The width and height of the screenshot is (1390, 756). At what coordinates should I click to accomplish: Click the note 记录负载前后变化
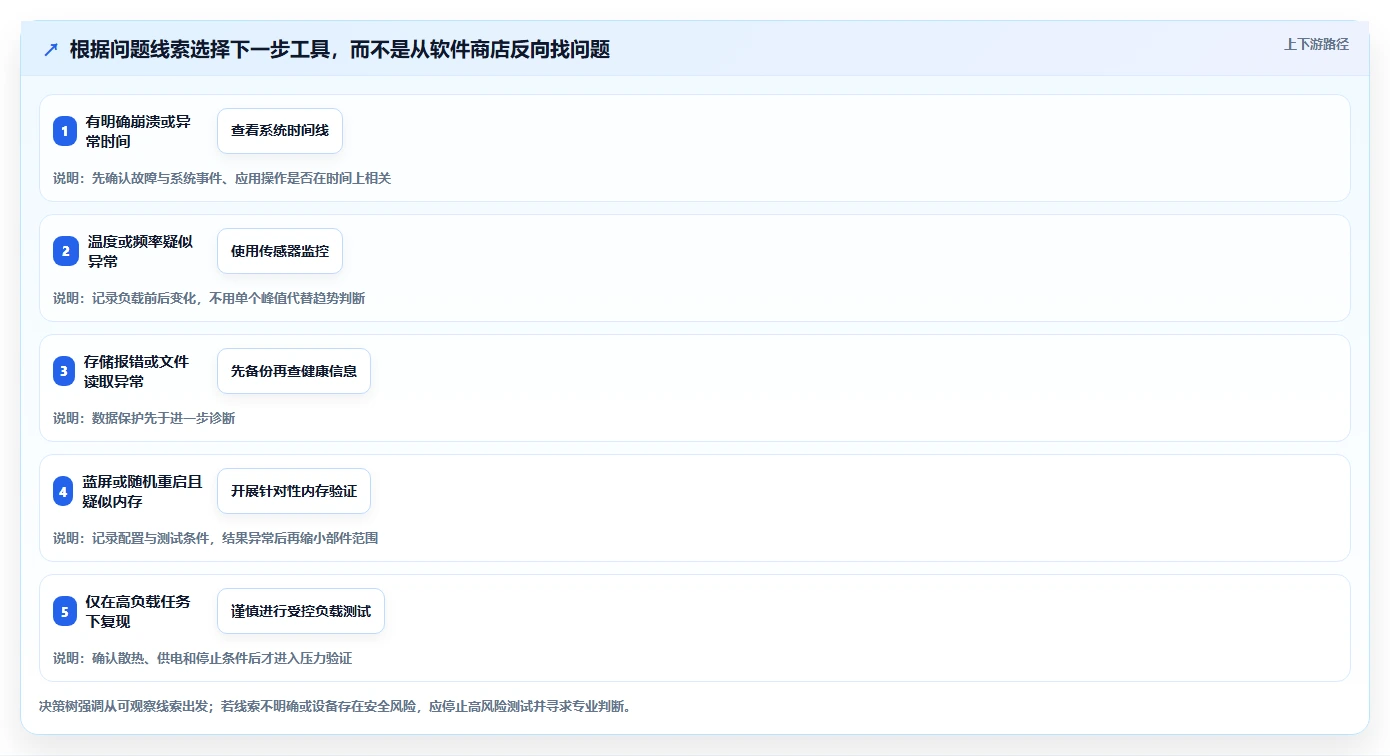(144, 298)
